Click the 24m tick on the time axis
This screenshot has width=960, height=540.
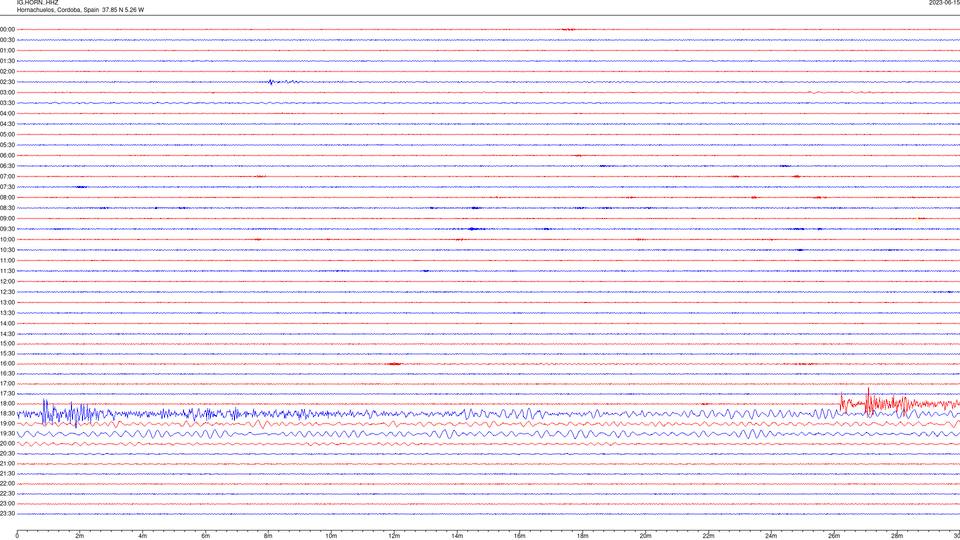pos(771,536)
